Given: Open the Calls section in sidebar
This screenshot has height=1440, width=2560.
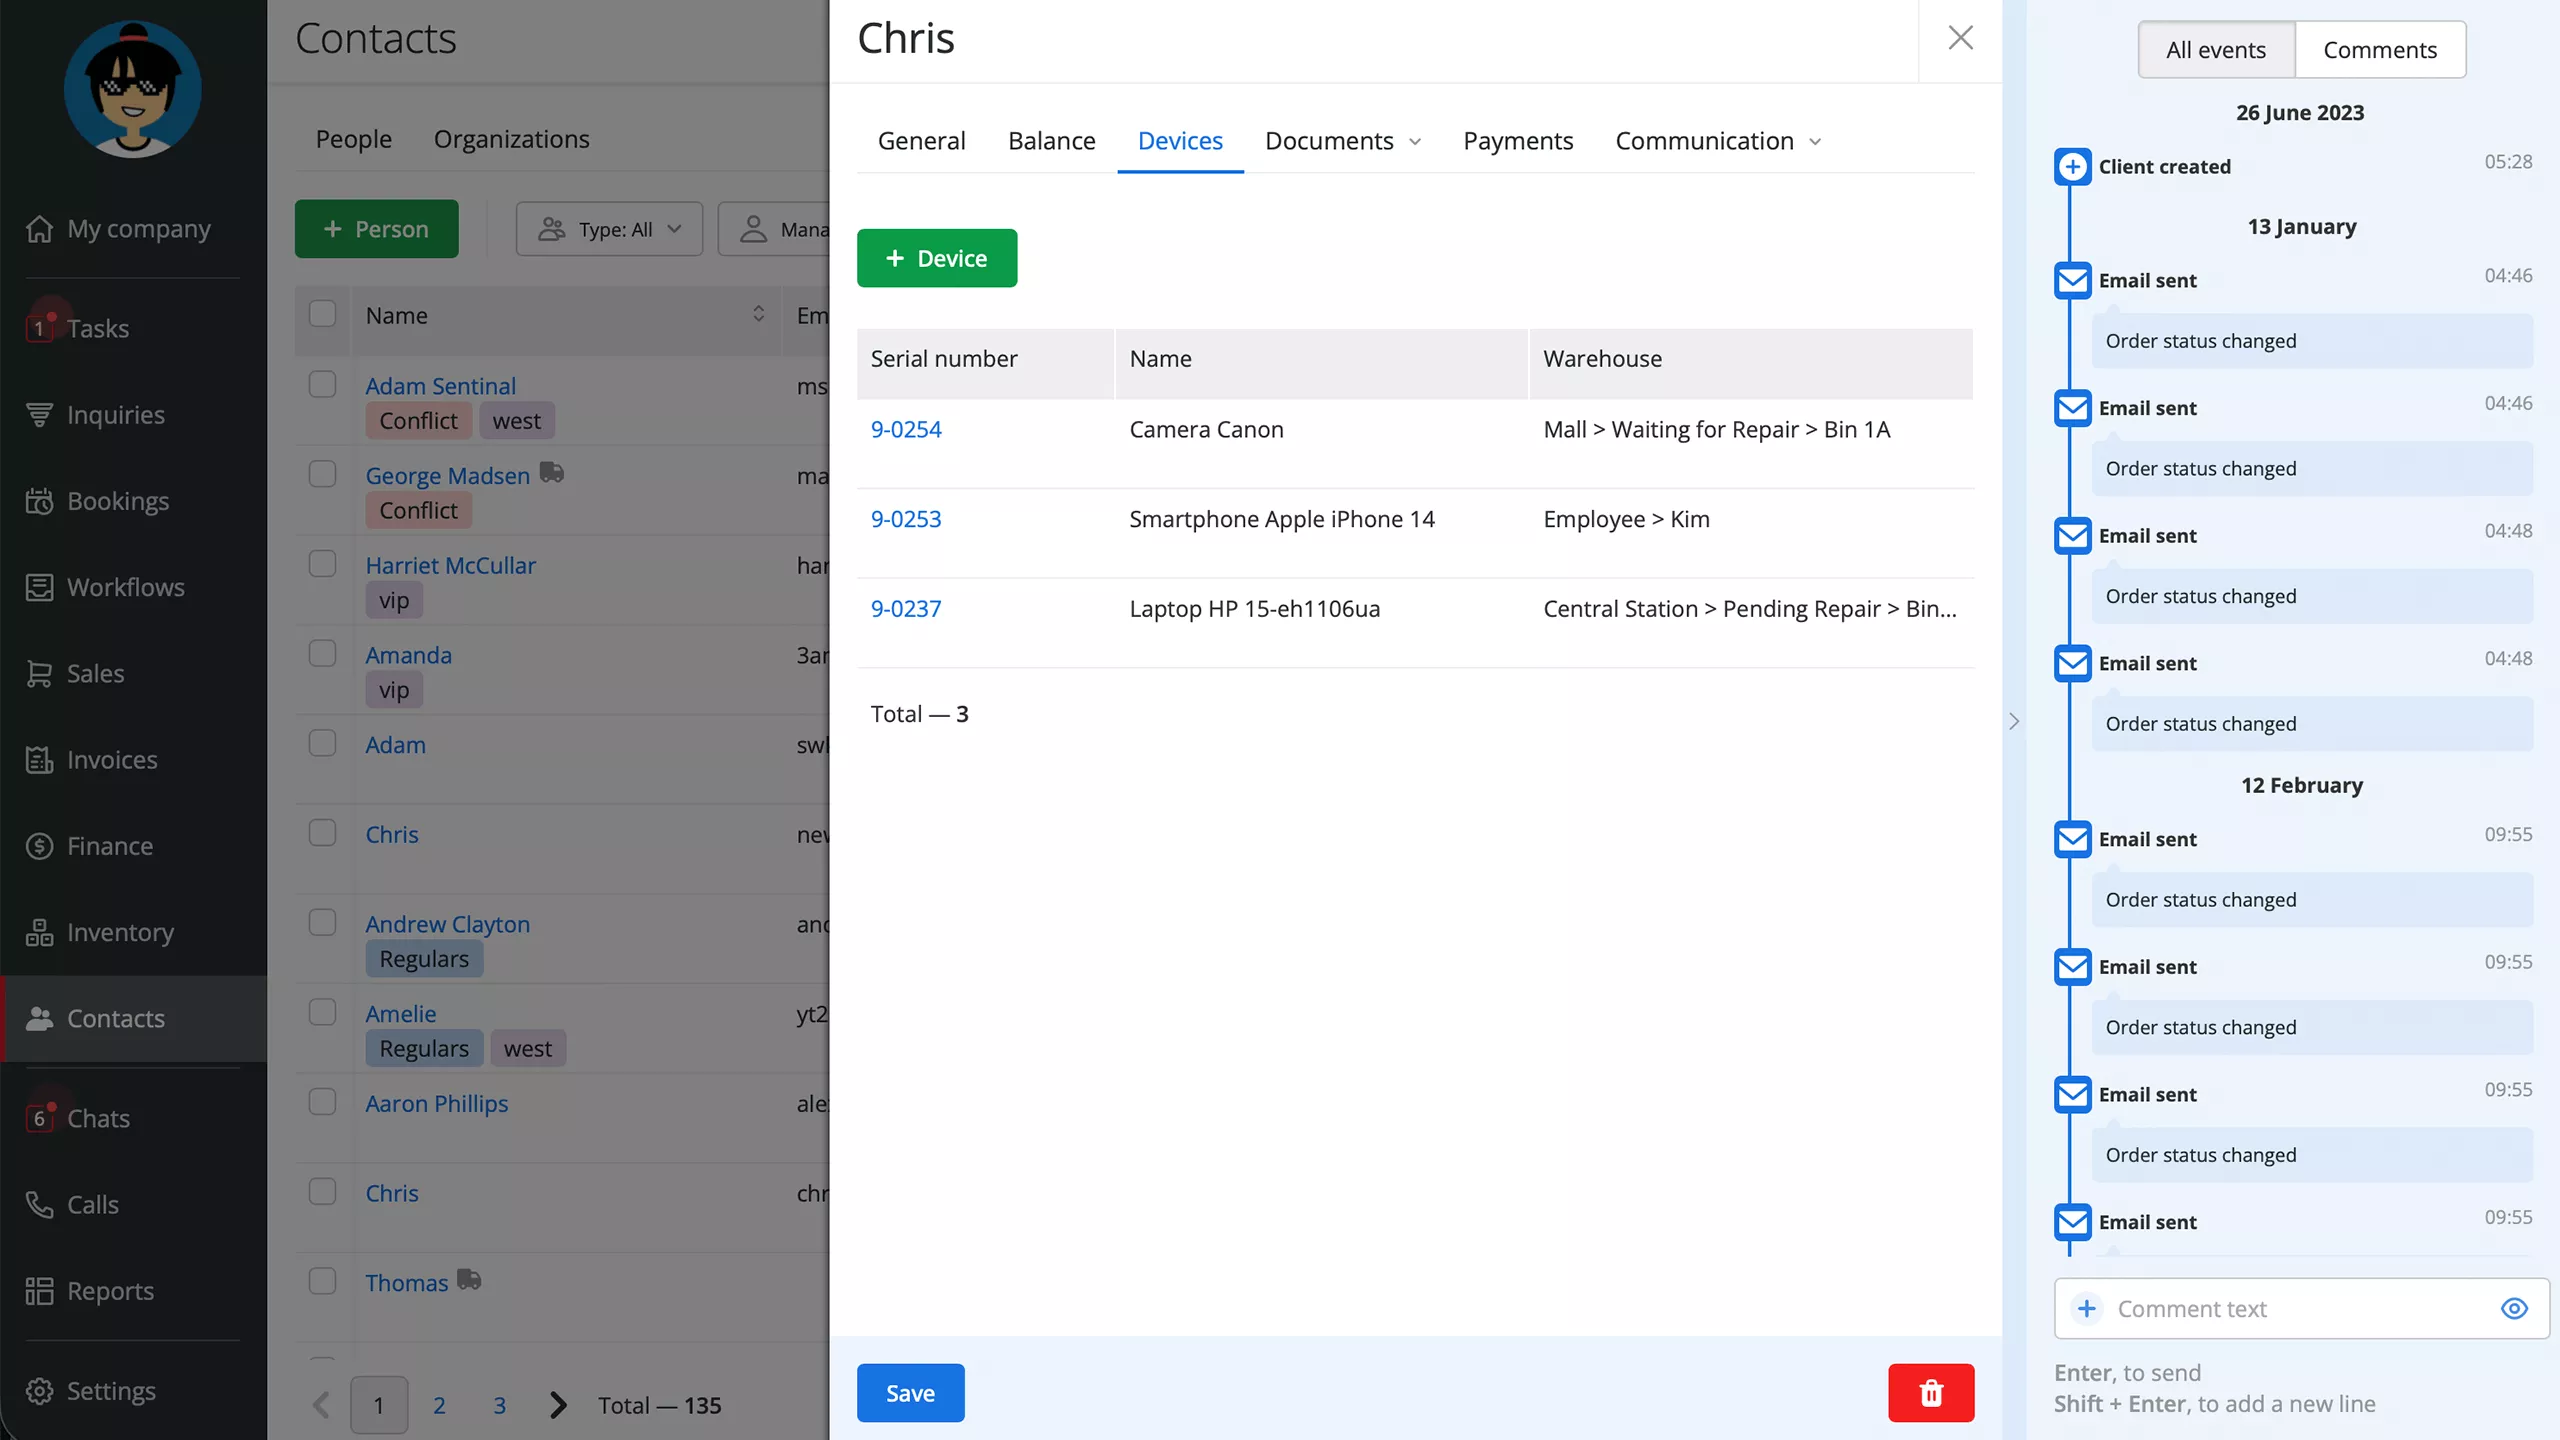Looking at the screenshot, I should coord(92,1204).
